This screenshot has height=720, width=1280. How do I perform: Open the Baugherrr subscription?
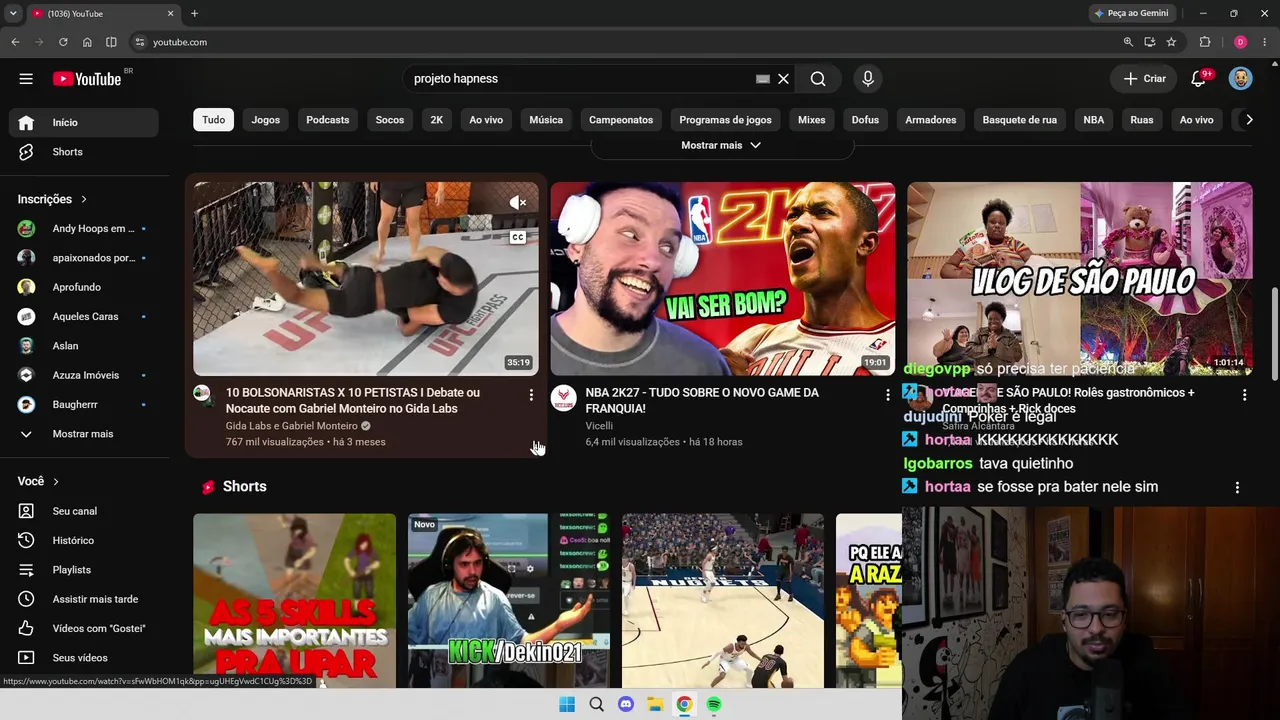tap(84, 405)
